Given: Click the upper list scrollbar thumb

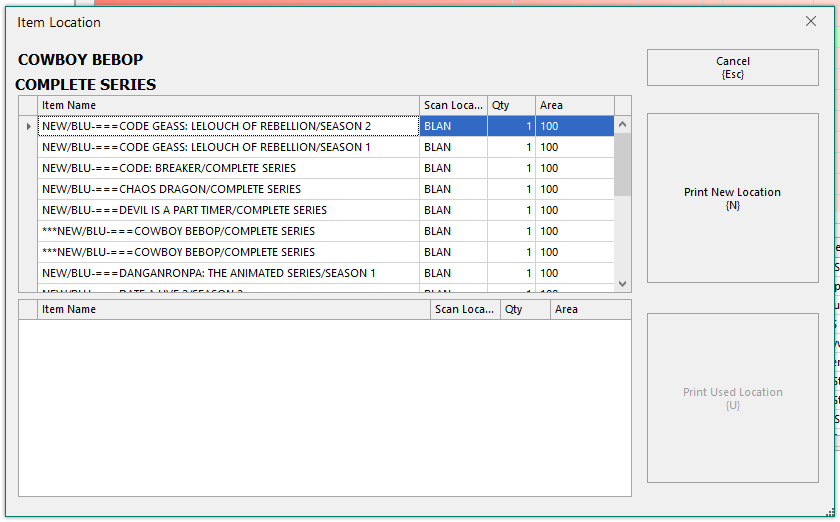Looking at the screenshot, I should tap(622, 165).
